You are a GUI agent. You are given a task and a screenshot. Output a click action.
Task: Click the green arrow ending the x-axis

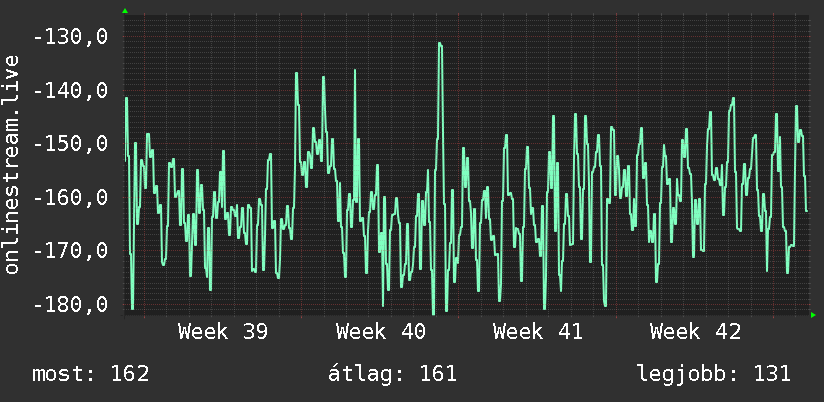[813, 315]
